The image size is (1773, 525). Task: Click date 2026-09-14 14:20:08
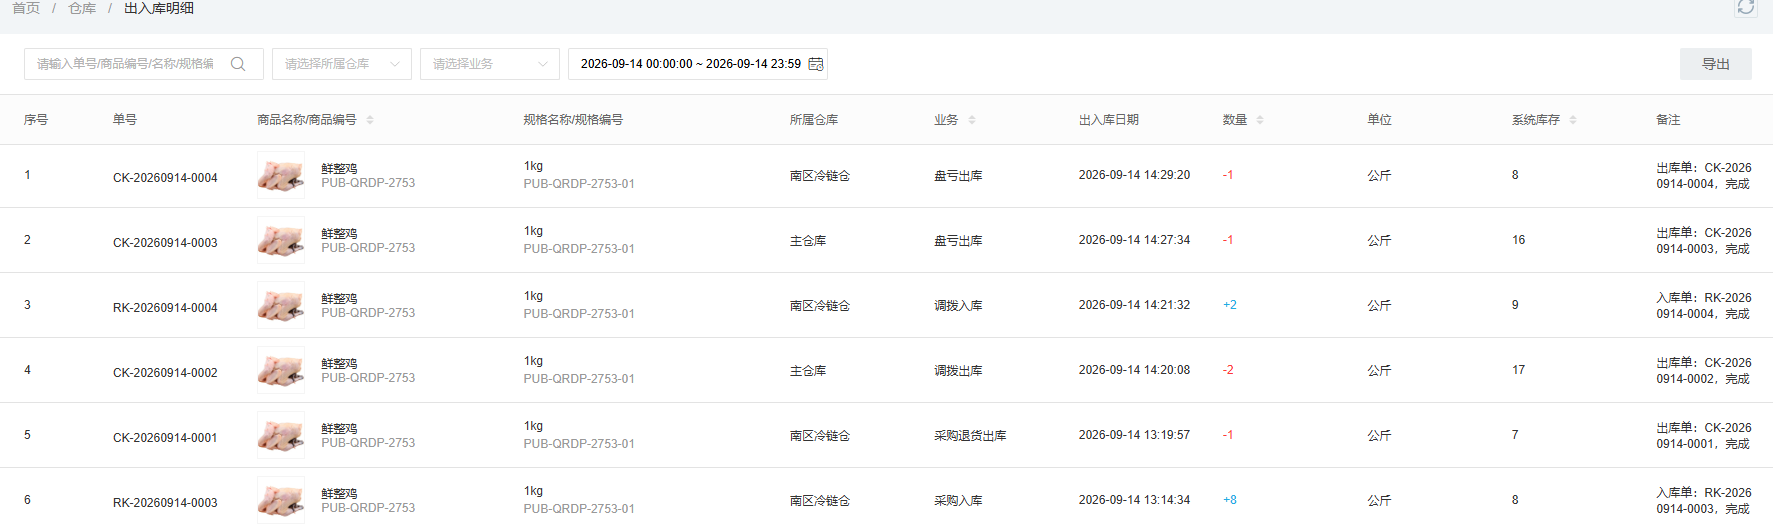1134,370
